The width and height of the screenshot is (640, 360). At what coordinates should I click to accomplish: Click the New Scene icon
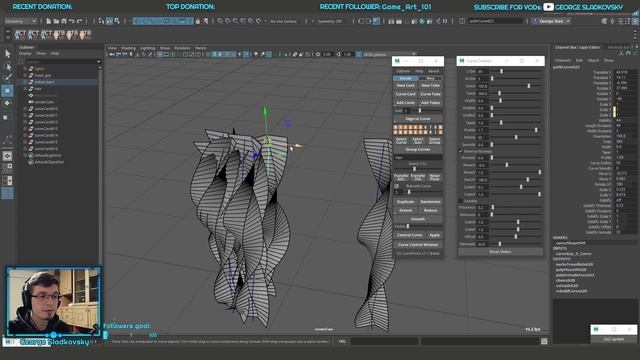tap(48, 21)
